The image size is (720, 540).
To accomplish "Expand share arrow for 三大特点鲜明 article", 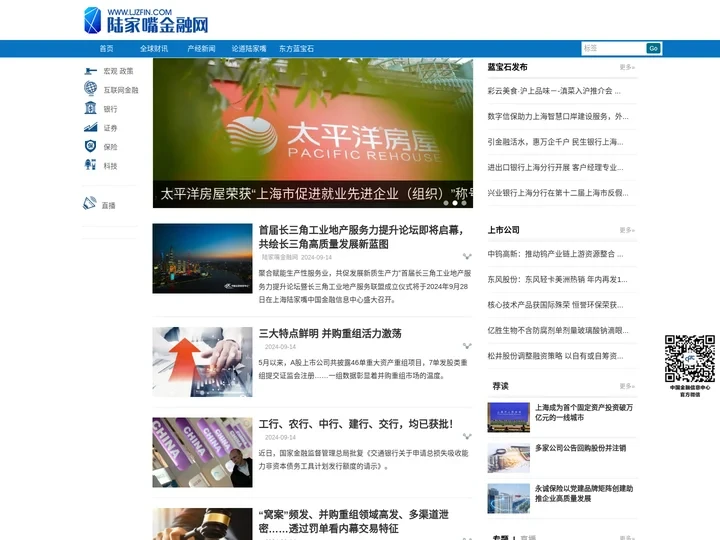I will (467, 346).
